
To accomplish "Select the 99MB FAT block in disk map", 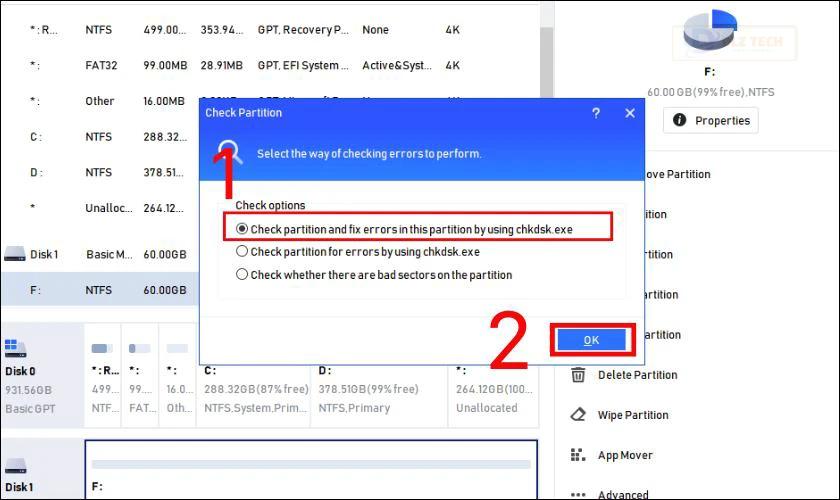I will click(x=140, y=375).
